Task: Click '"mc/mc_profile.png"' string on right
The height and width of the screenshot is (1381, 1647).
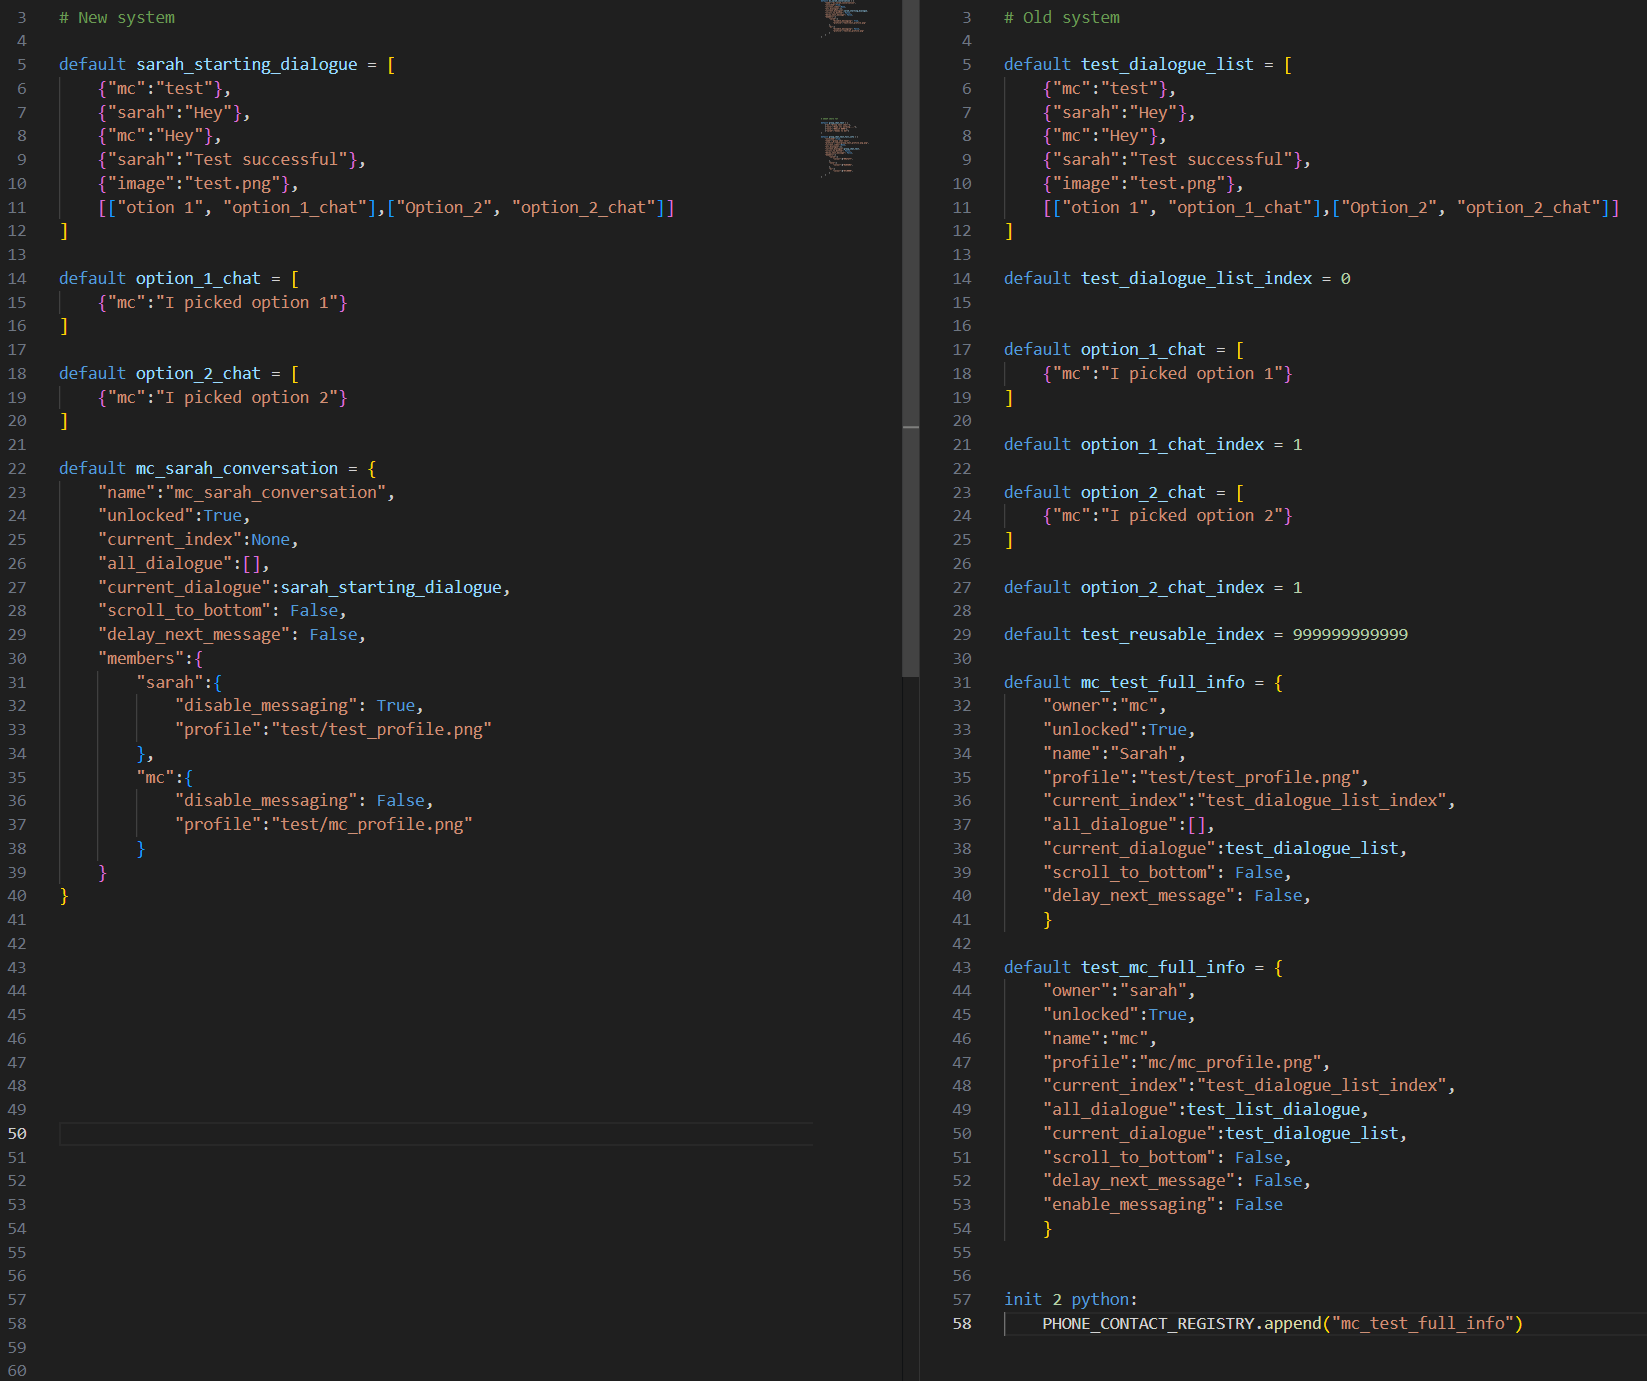Action: tap(1230, 1062)
